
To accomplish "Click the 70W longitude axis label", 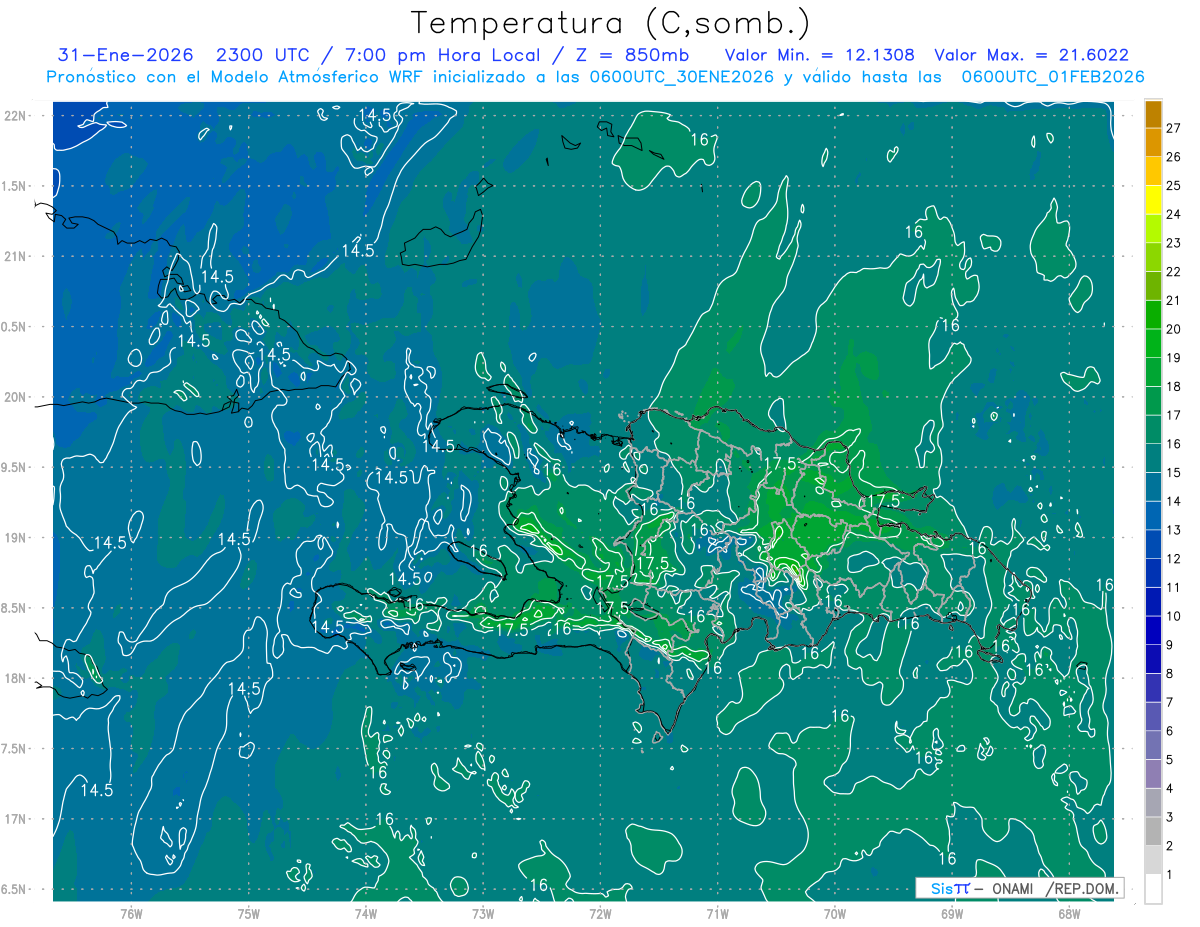I will point(835,914).
